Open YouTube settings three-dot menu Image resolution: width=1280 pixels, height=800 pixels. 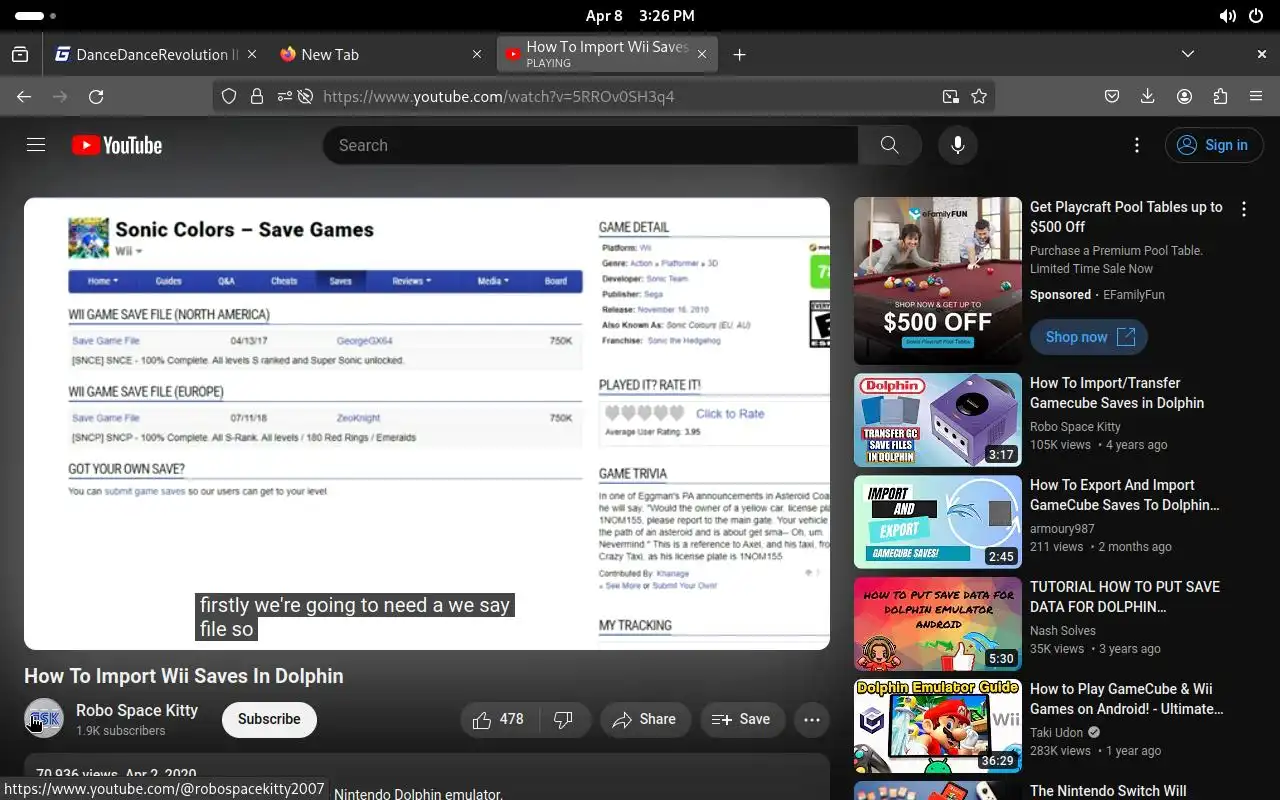1136,145
